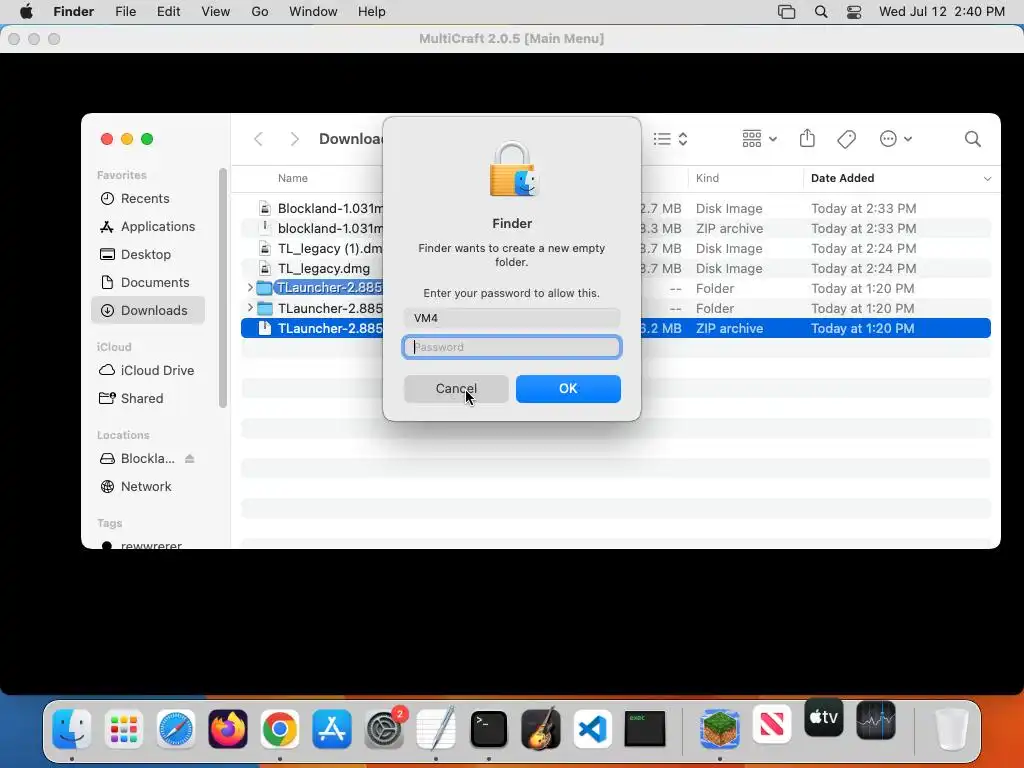Select the blockland-1.031m ZIP archive file

pos(616,229)
